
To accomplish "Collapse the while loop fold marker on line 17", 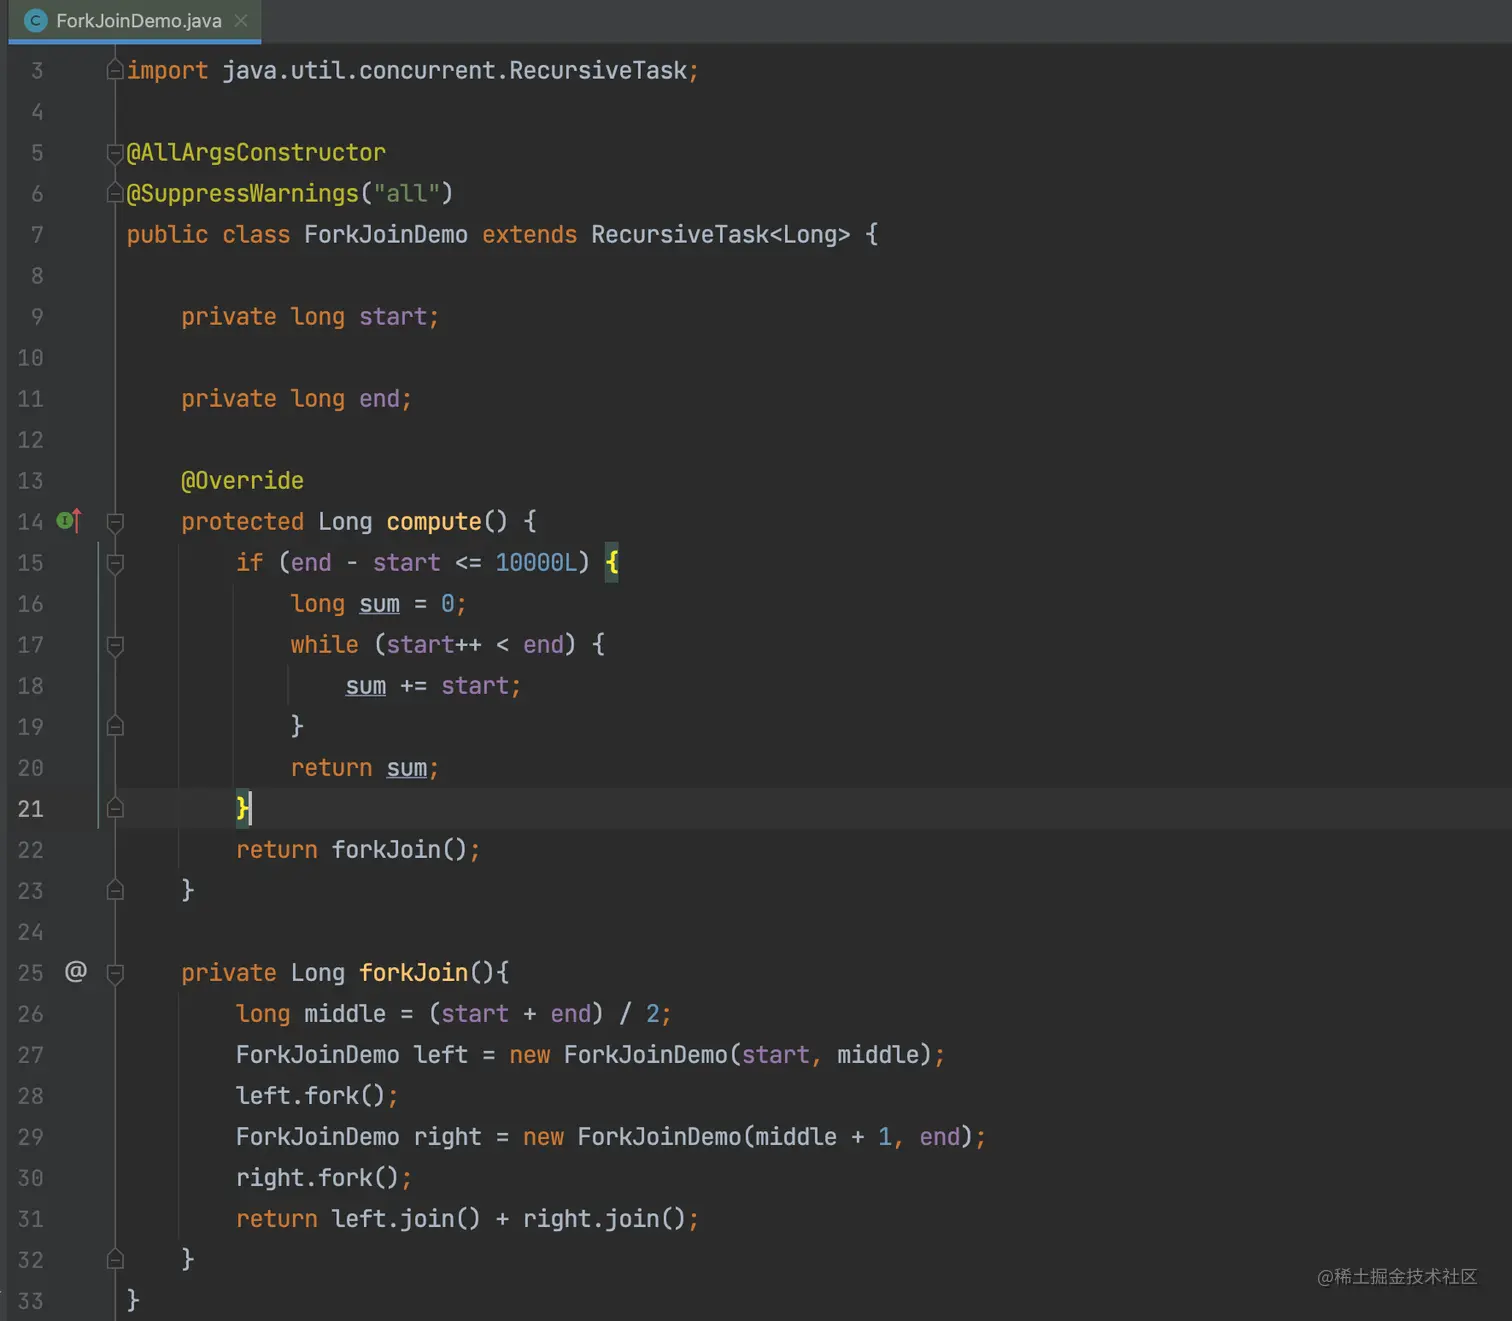I will [x=115, y=645].
